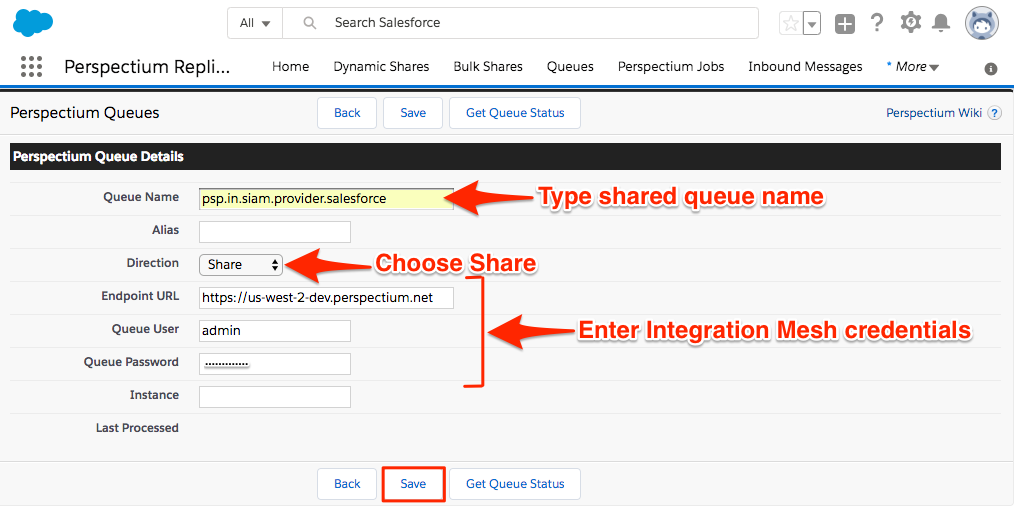The height and width of the screenshot is (514, 1014).
Task: Click the Perspectium Queues page title
Action: [85, 113]
